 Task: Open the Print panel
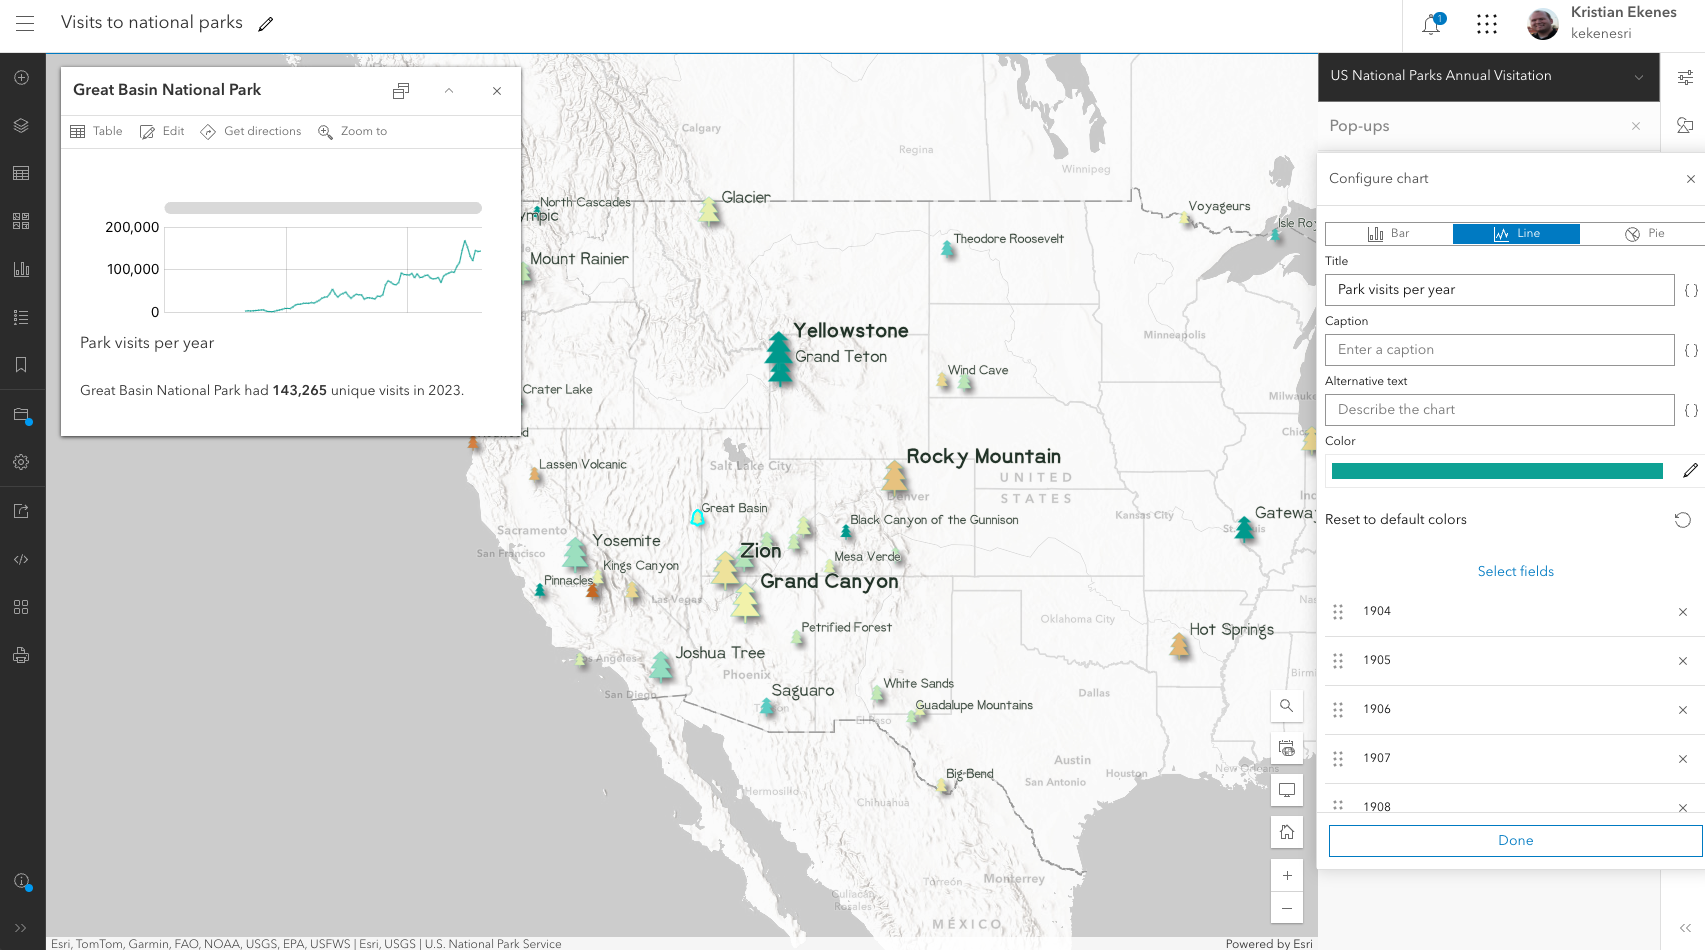point(21,654)
